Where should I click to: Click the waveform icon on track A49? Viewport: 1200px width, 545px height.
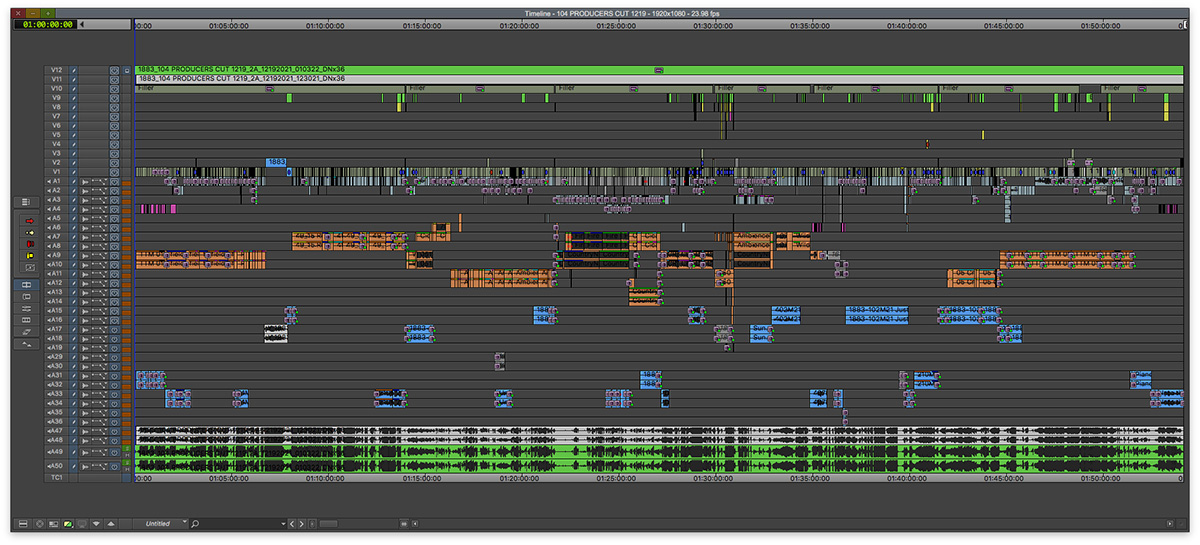pos(85,452)
